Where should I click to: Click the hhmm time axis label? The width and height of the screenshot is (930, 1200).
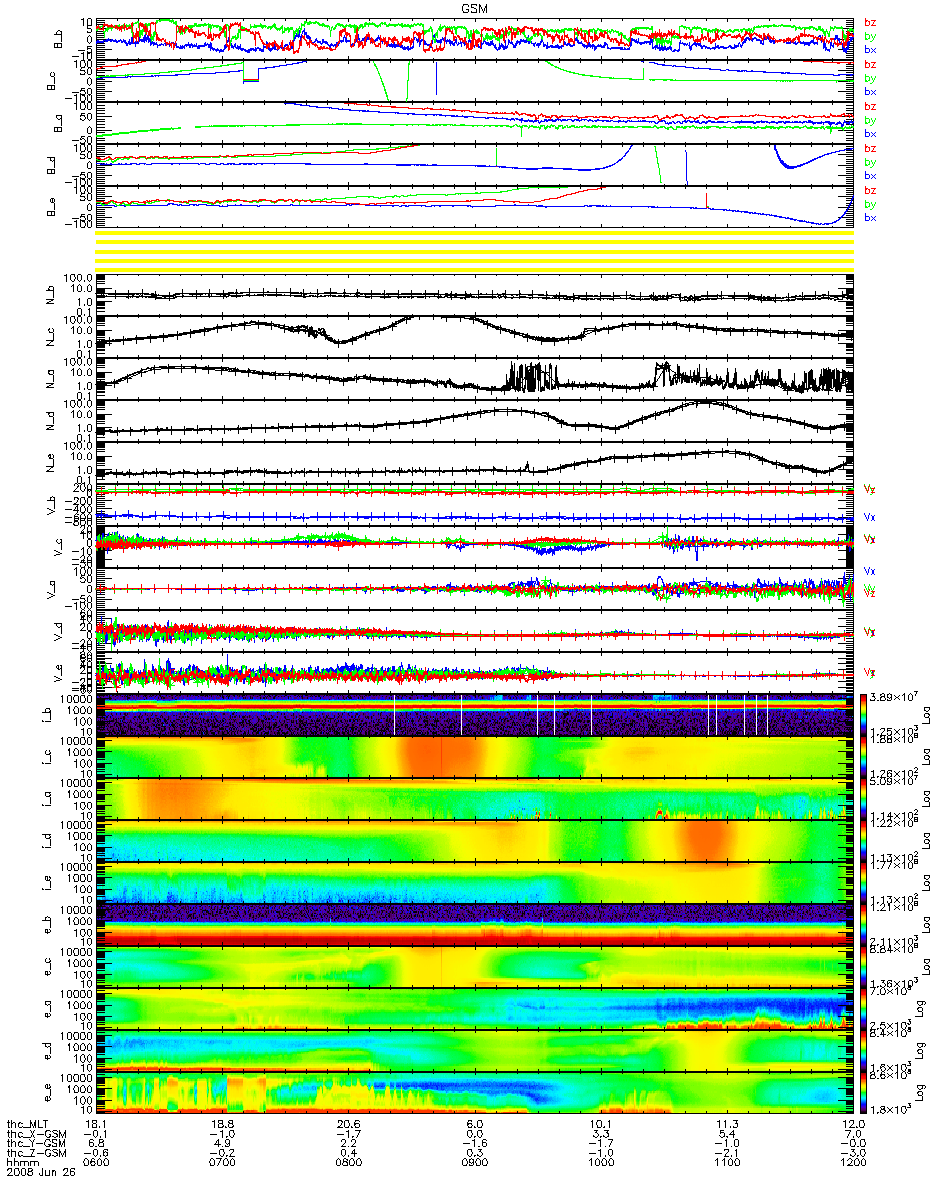tap(21, 1163)
